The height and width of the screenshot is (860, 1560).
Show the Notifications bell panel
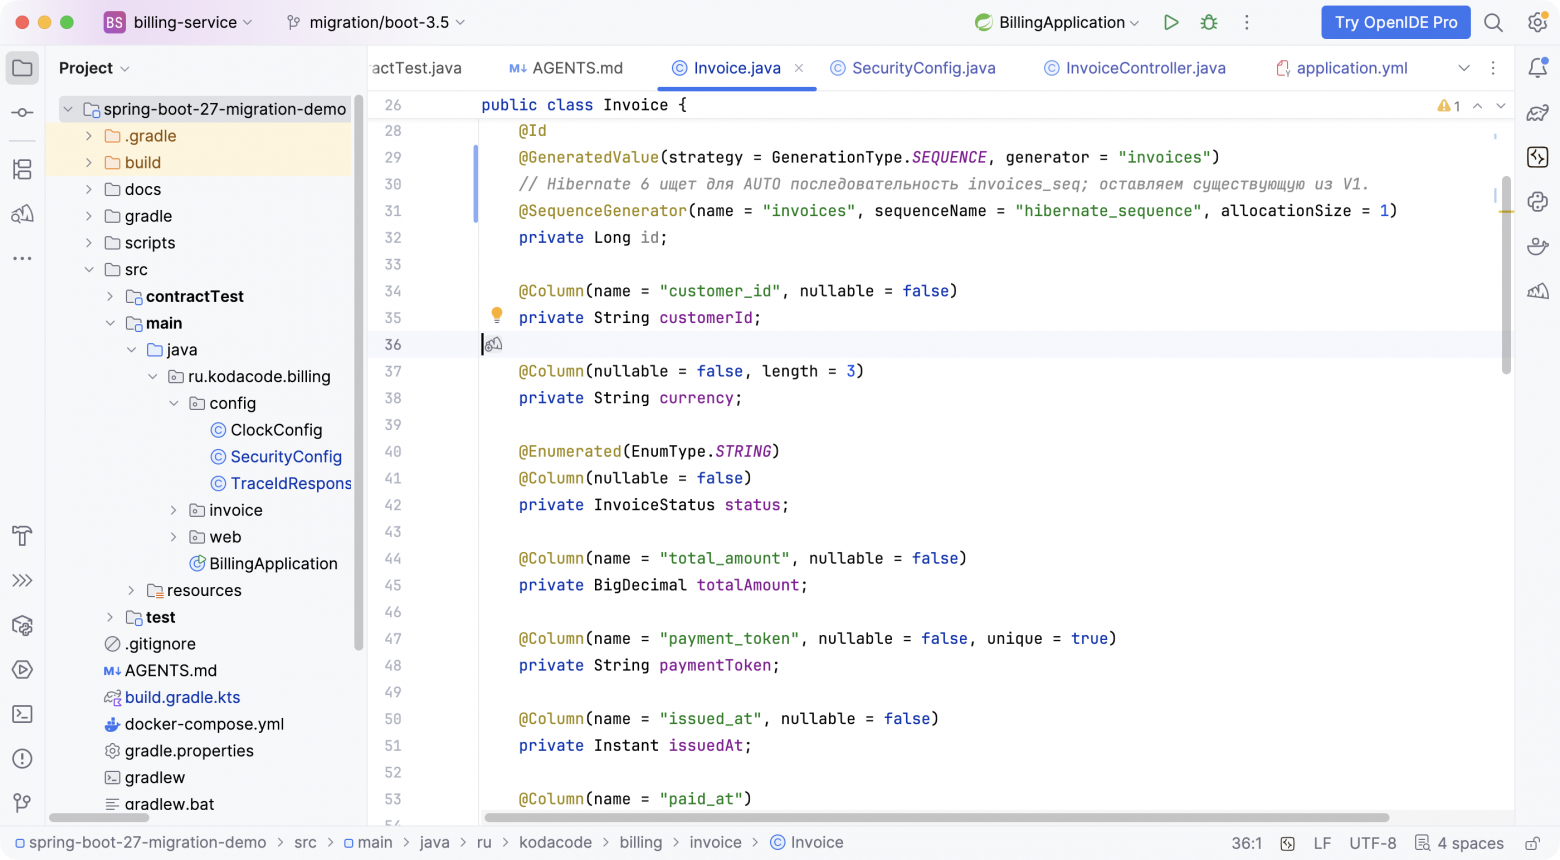(1538, 68)
